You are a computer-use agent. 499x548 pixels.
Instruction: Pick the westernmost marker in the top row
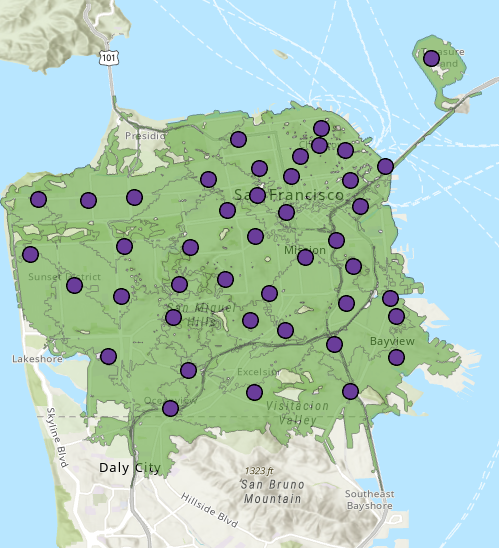click(x=39, y=199)
